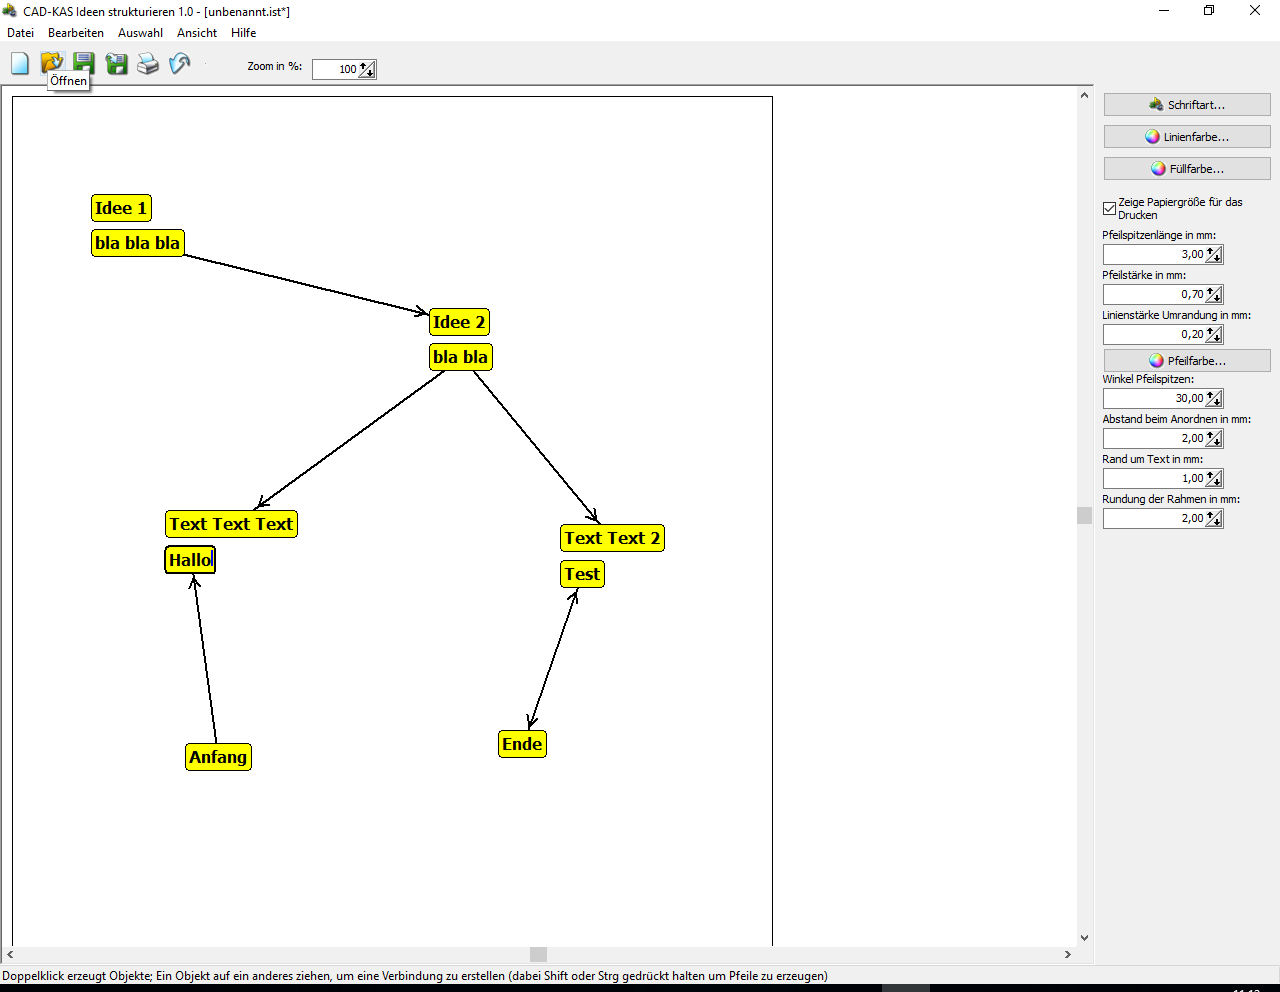
Task: Click the Schriftart... button
Action: pyautogui.click(x=1187, y=105)
